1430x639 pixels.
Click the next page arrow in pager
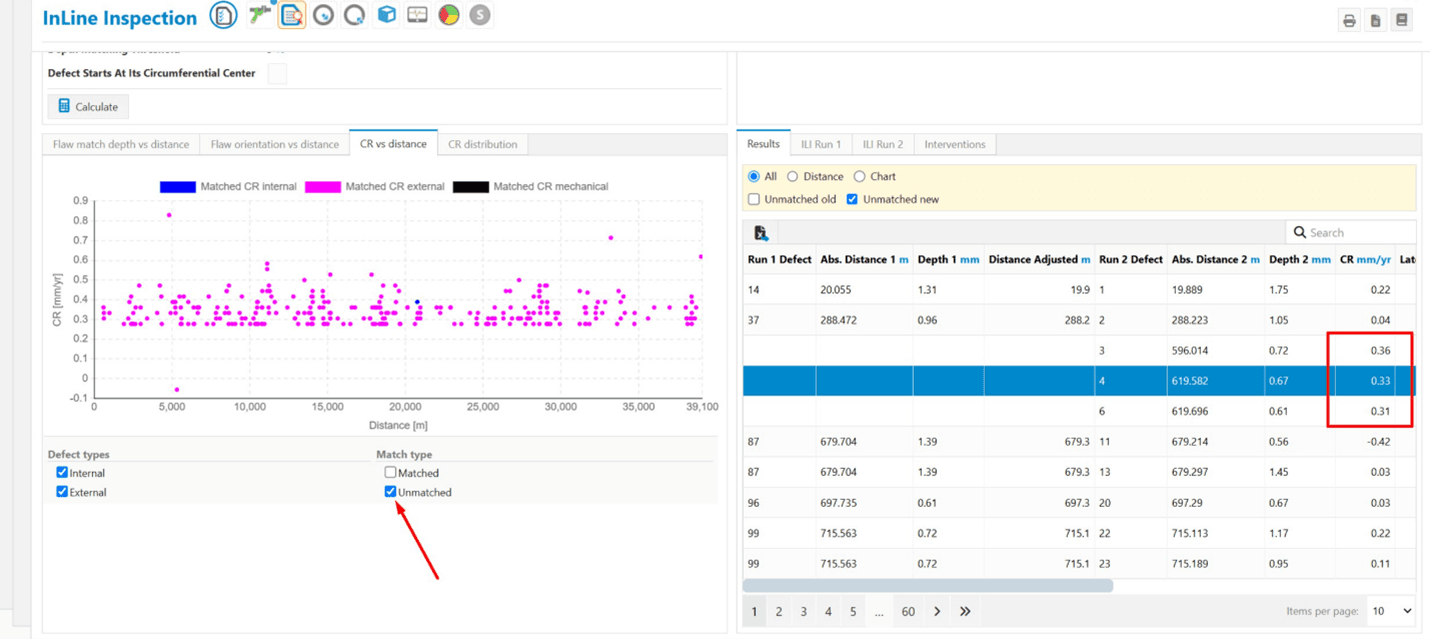click(937, 611)
